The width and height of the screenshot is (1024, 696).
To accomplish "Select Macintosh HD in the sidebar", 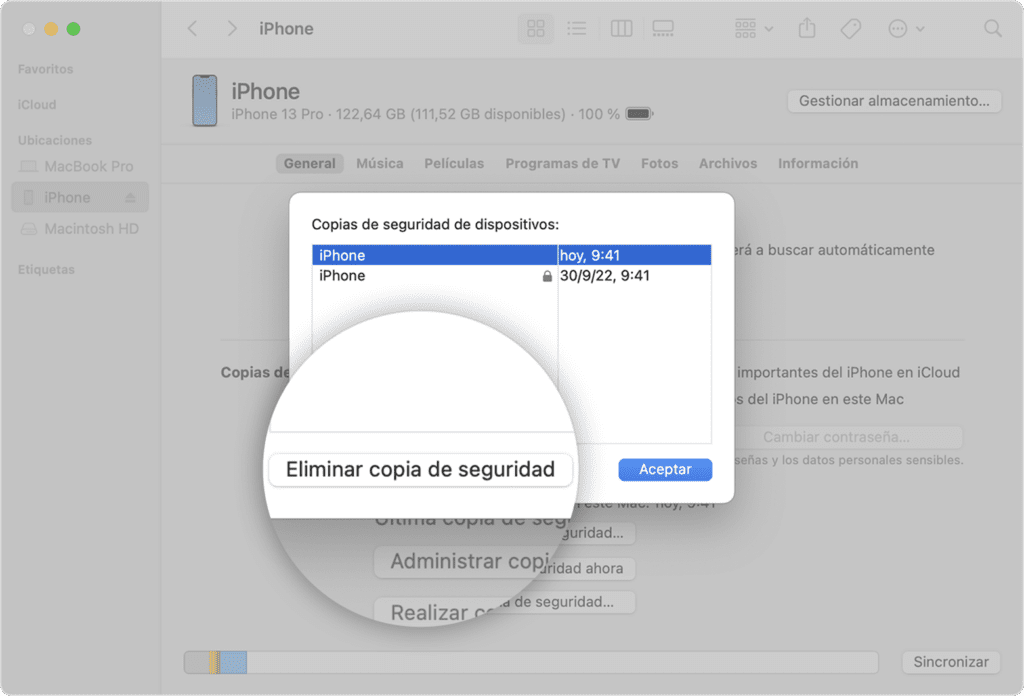I will pyautogui.click(x=80, y=229).
